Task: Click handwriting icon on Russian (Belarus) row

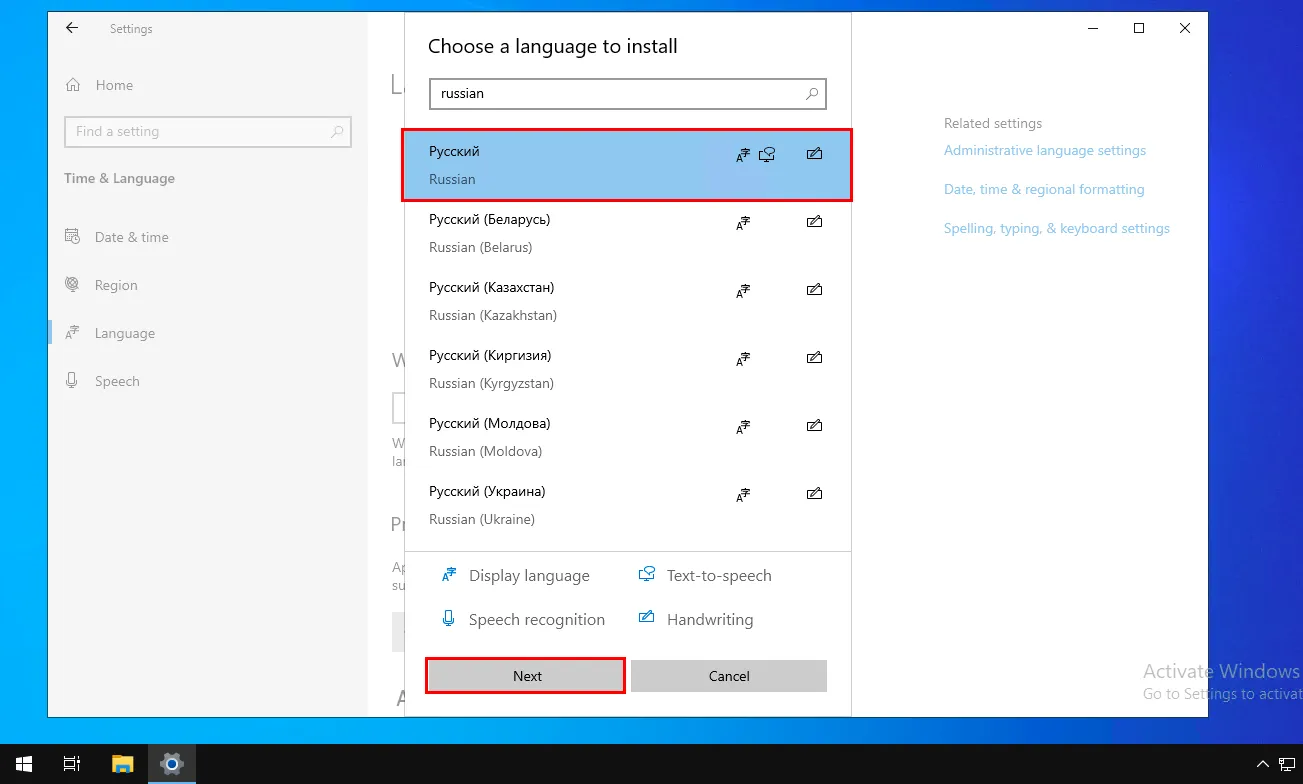Action: point(814,222)
